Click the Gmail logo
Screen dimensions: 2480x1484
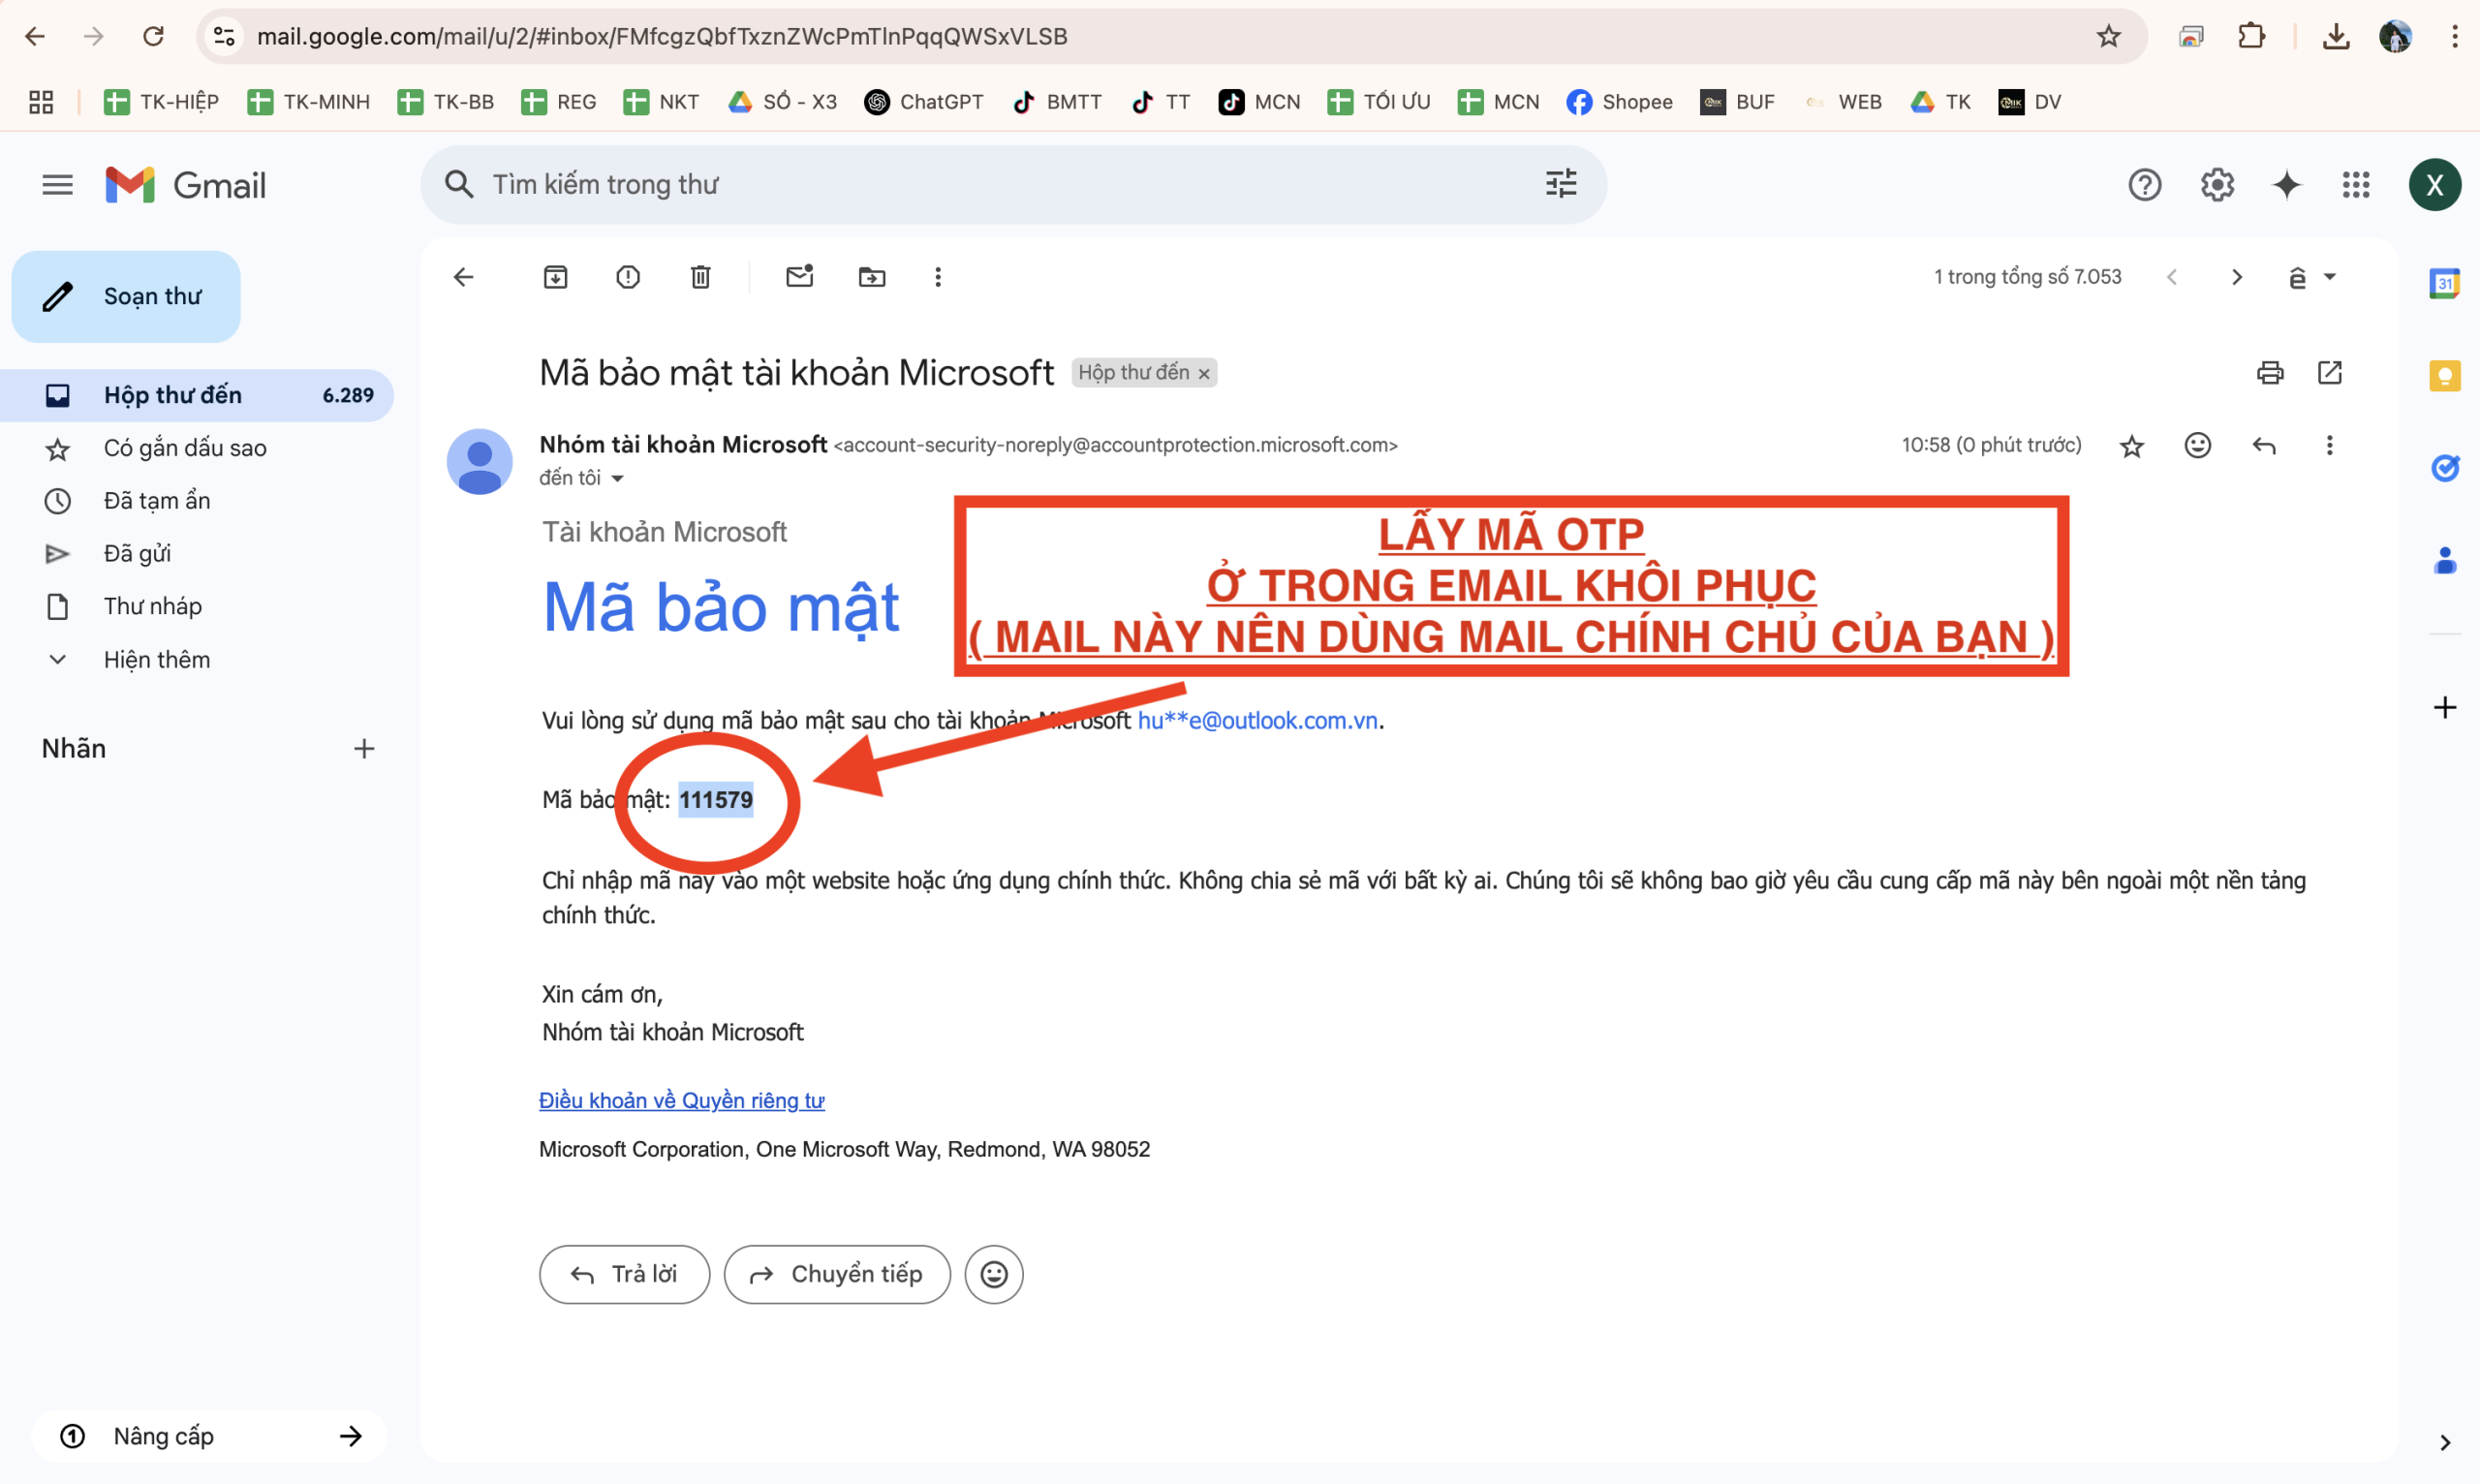pos(186,185)
